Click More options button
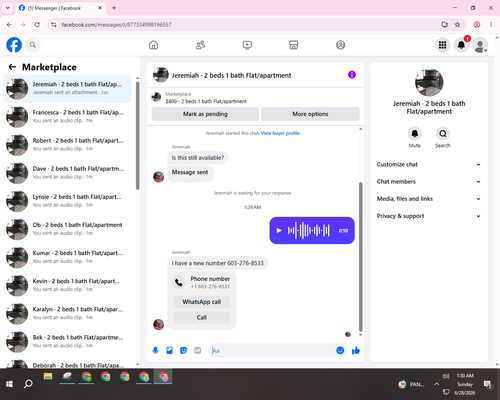 [310, 114]
